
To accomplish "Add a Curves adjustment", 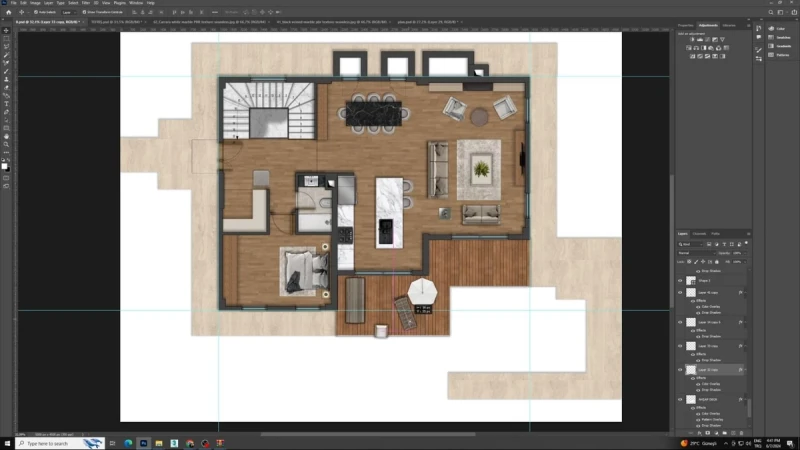I will tap(707, 39).
